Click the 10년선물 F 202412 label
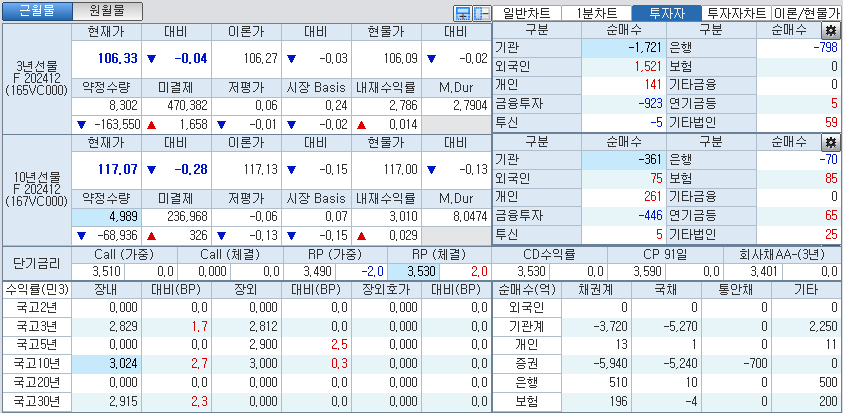Viewport: 843px width, 413px height. [x=37, y=190]
